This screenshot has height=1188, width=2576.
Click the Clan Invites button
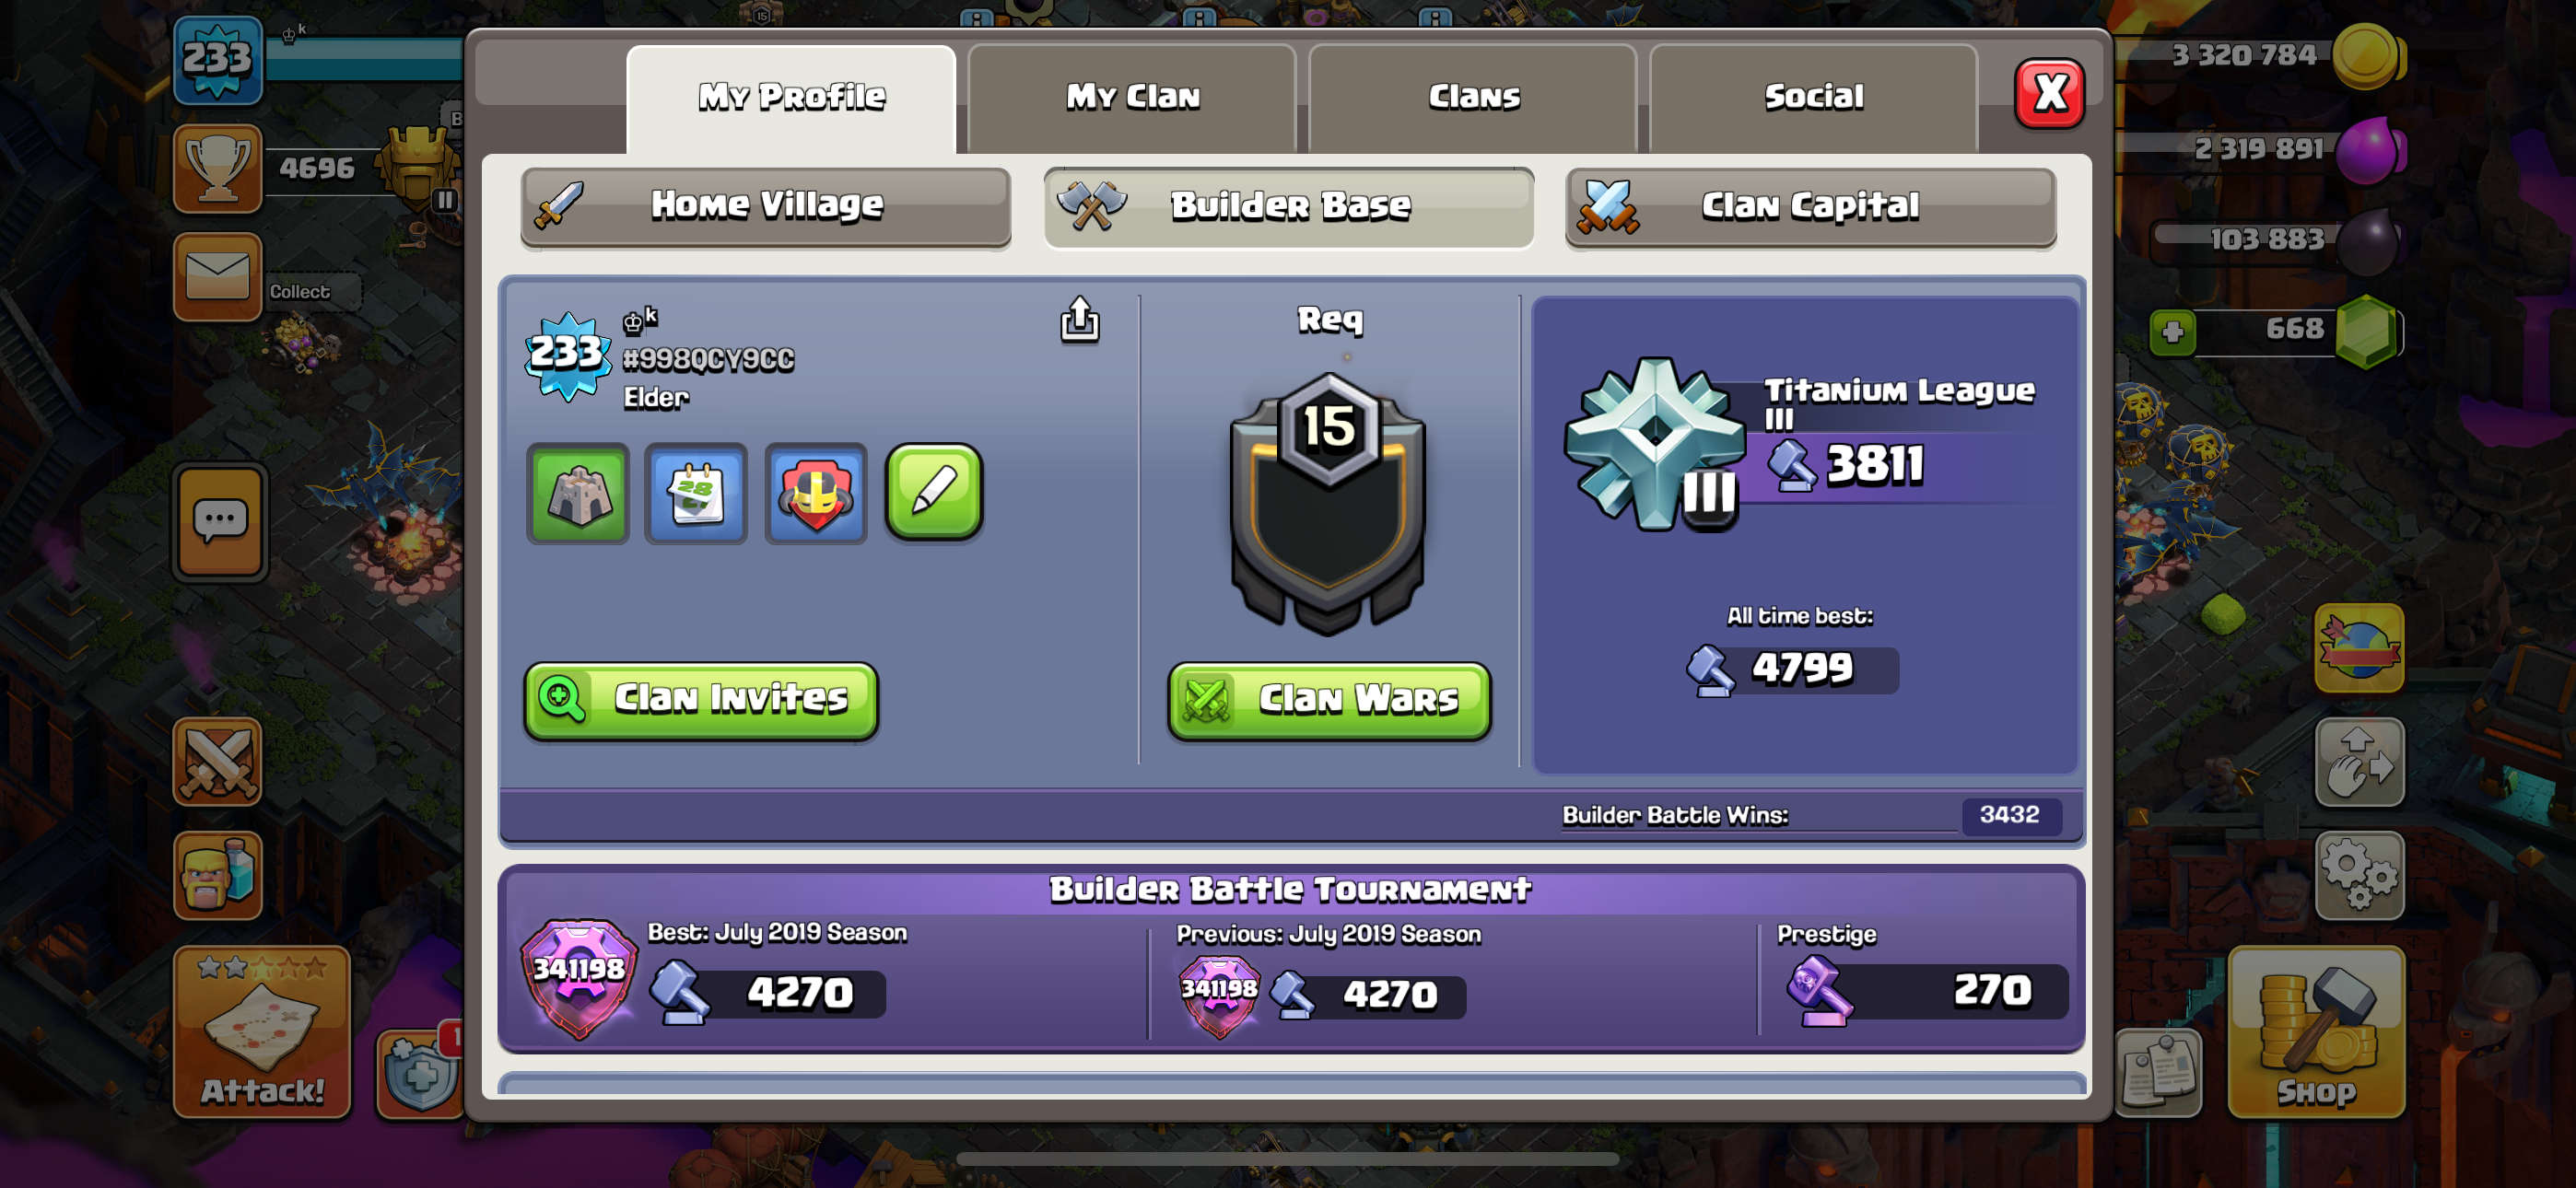tap(701, 700)
